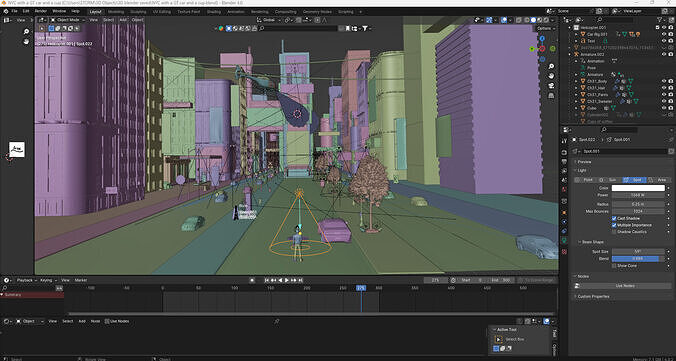Open the outliner filter dropdown
Viewport: 676px width, 361px height.
661,20
